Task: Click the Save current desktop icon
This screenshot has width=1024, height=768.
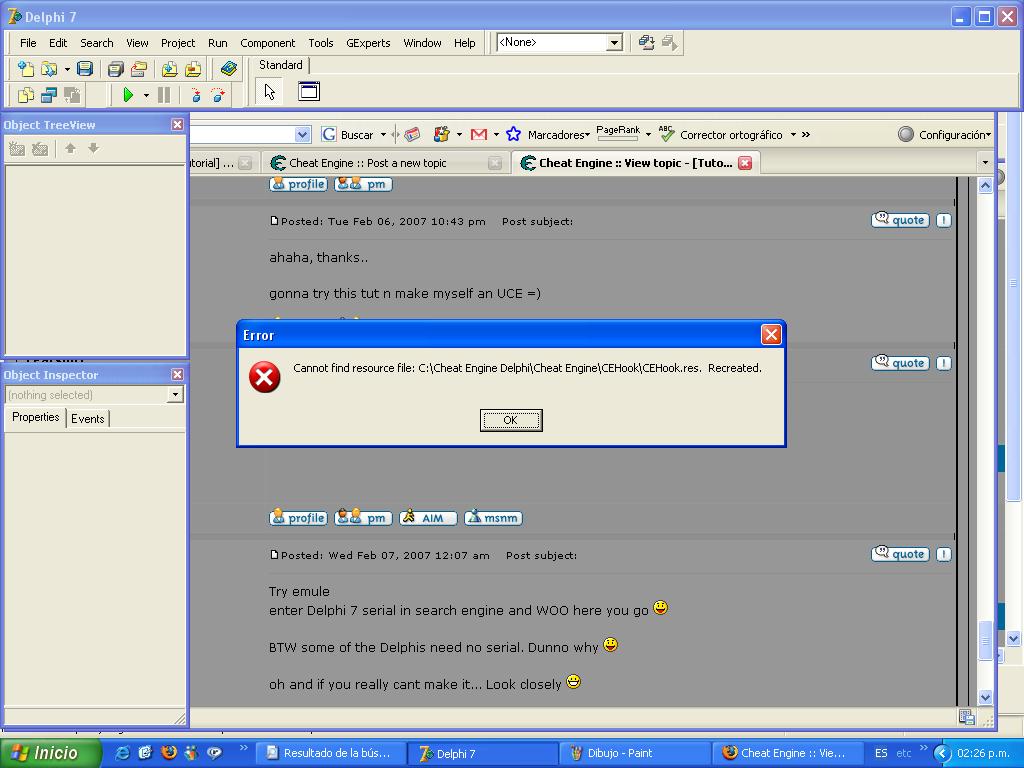Action: pyautogui.click(x=647, y=43)
